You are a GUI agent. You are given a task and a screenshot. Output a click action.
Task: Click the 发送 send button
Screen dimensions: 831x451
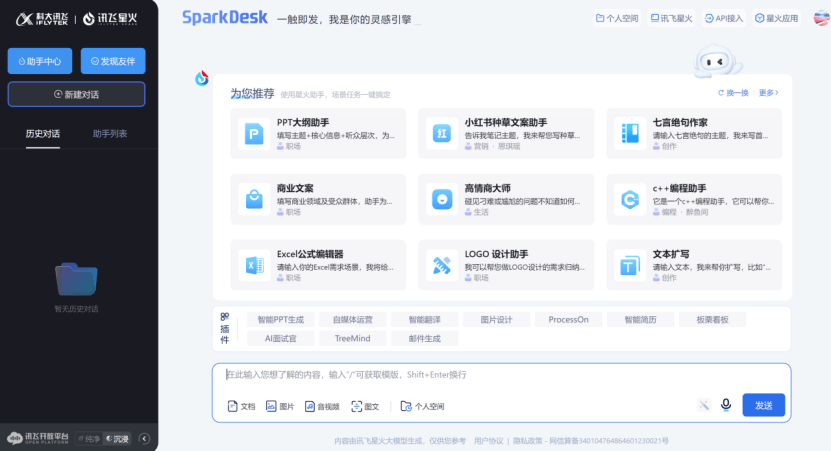tap(763, 405)
